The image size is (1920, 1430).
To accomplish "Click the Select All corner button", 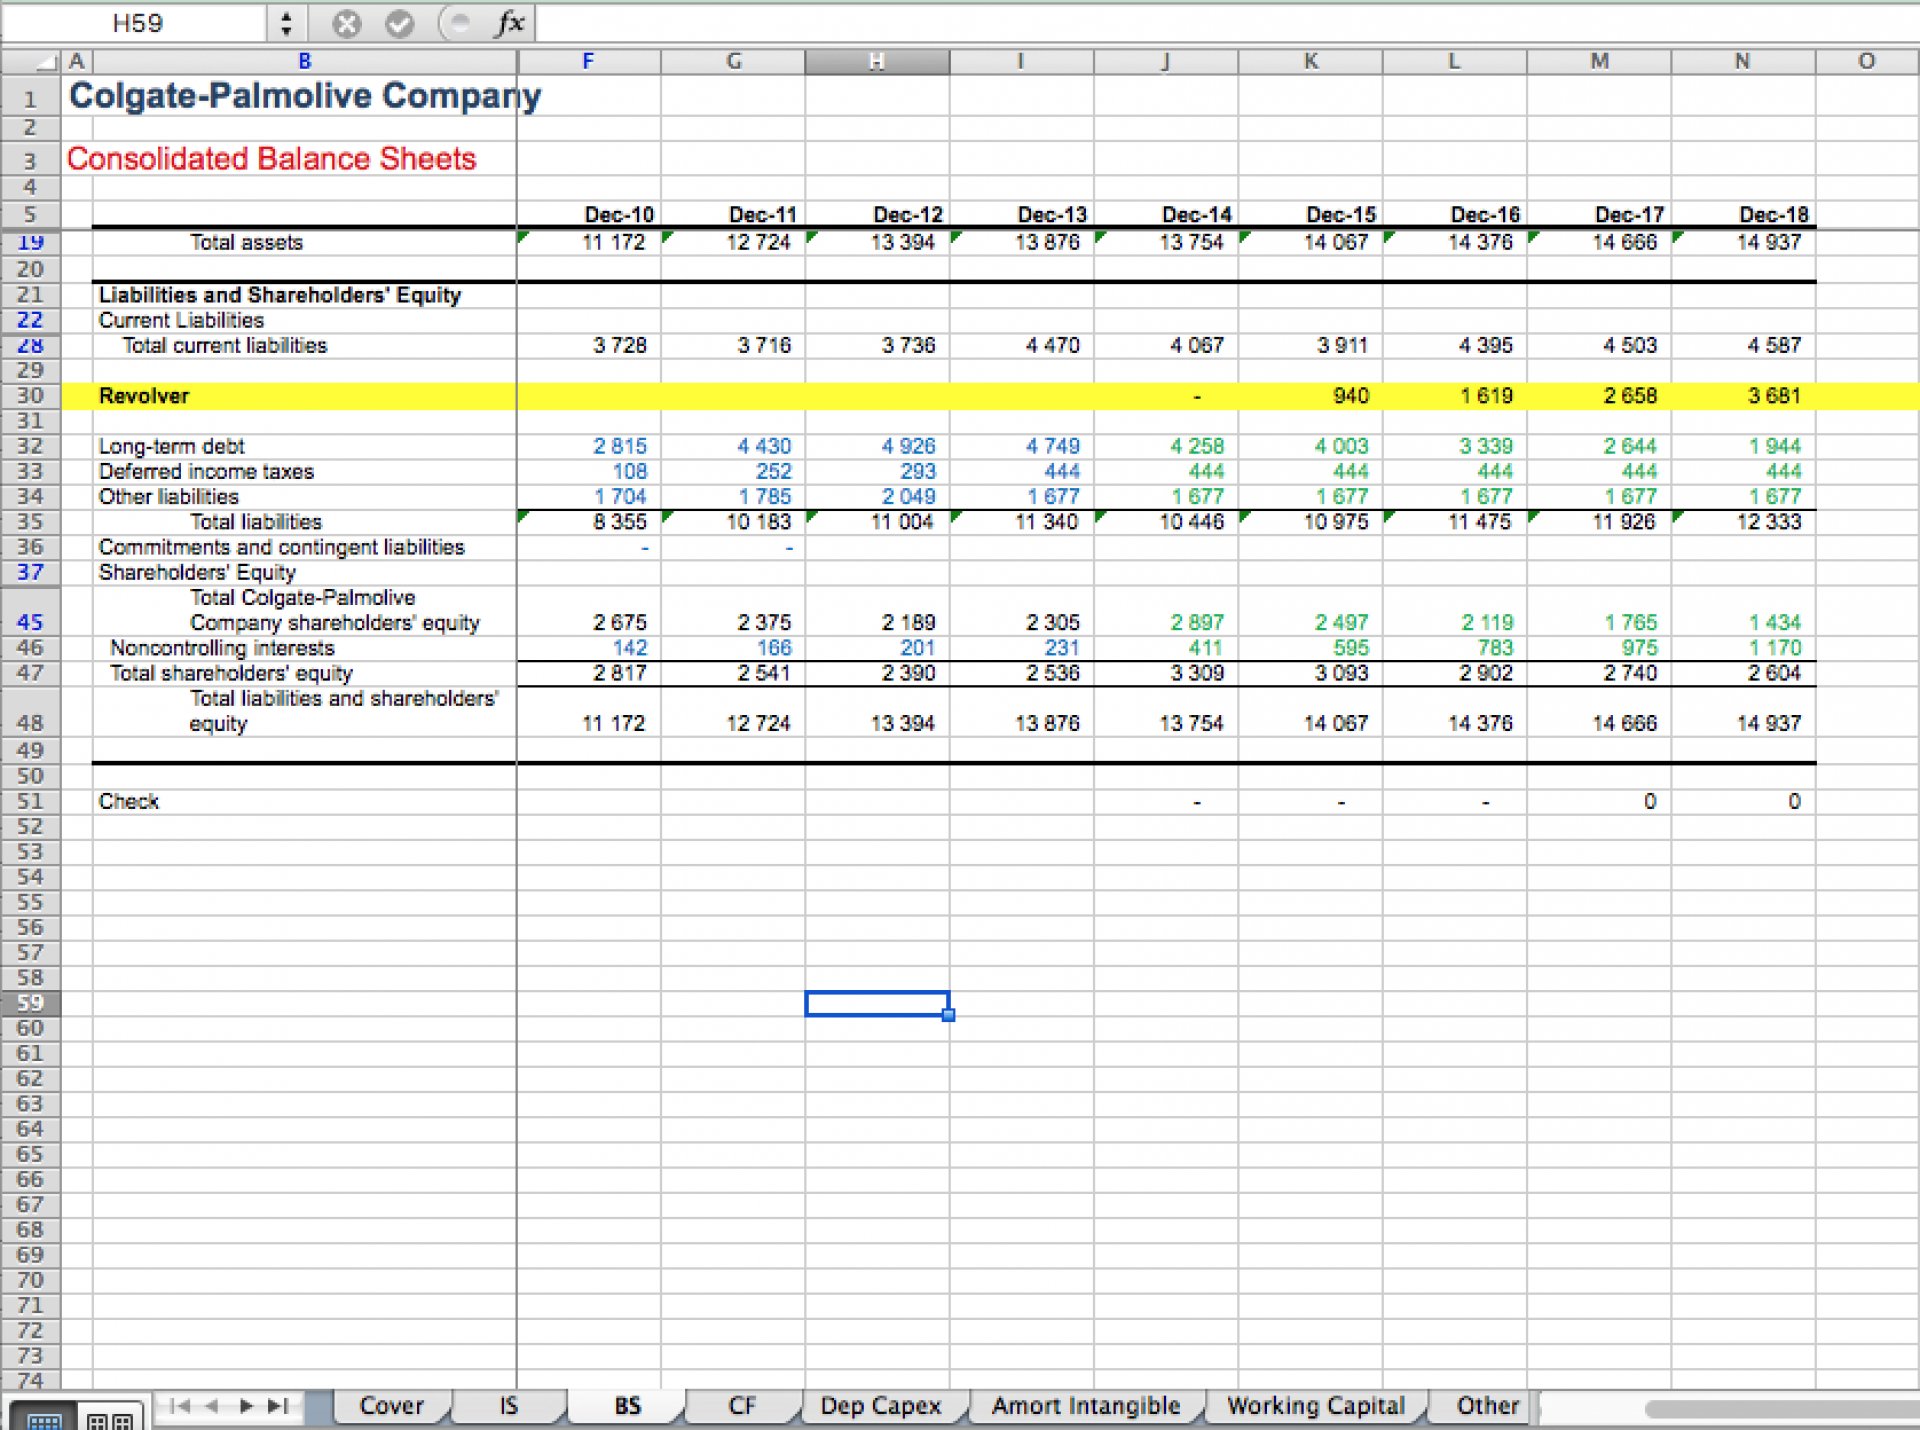I will [x=31, y=62].
